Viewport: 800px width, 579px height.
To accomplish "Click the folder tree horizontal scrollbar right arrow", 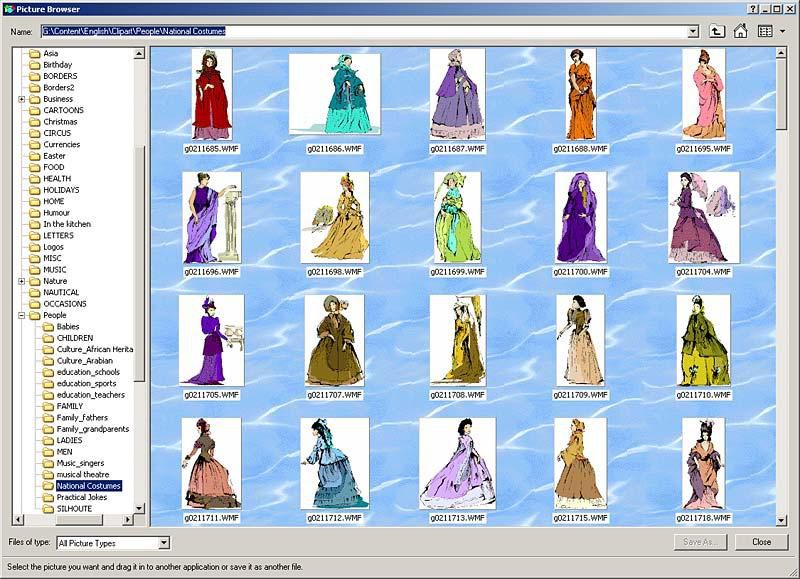I will [x=127, y=520].
